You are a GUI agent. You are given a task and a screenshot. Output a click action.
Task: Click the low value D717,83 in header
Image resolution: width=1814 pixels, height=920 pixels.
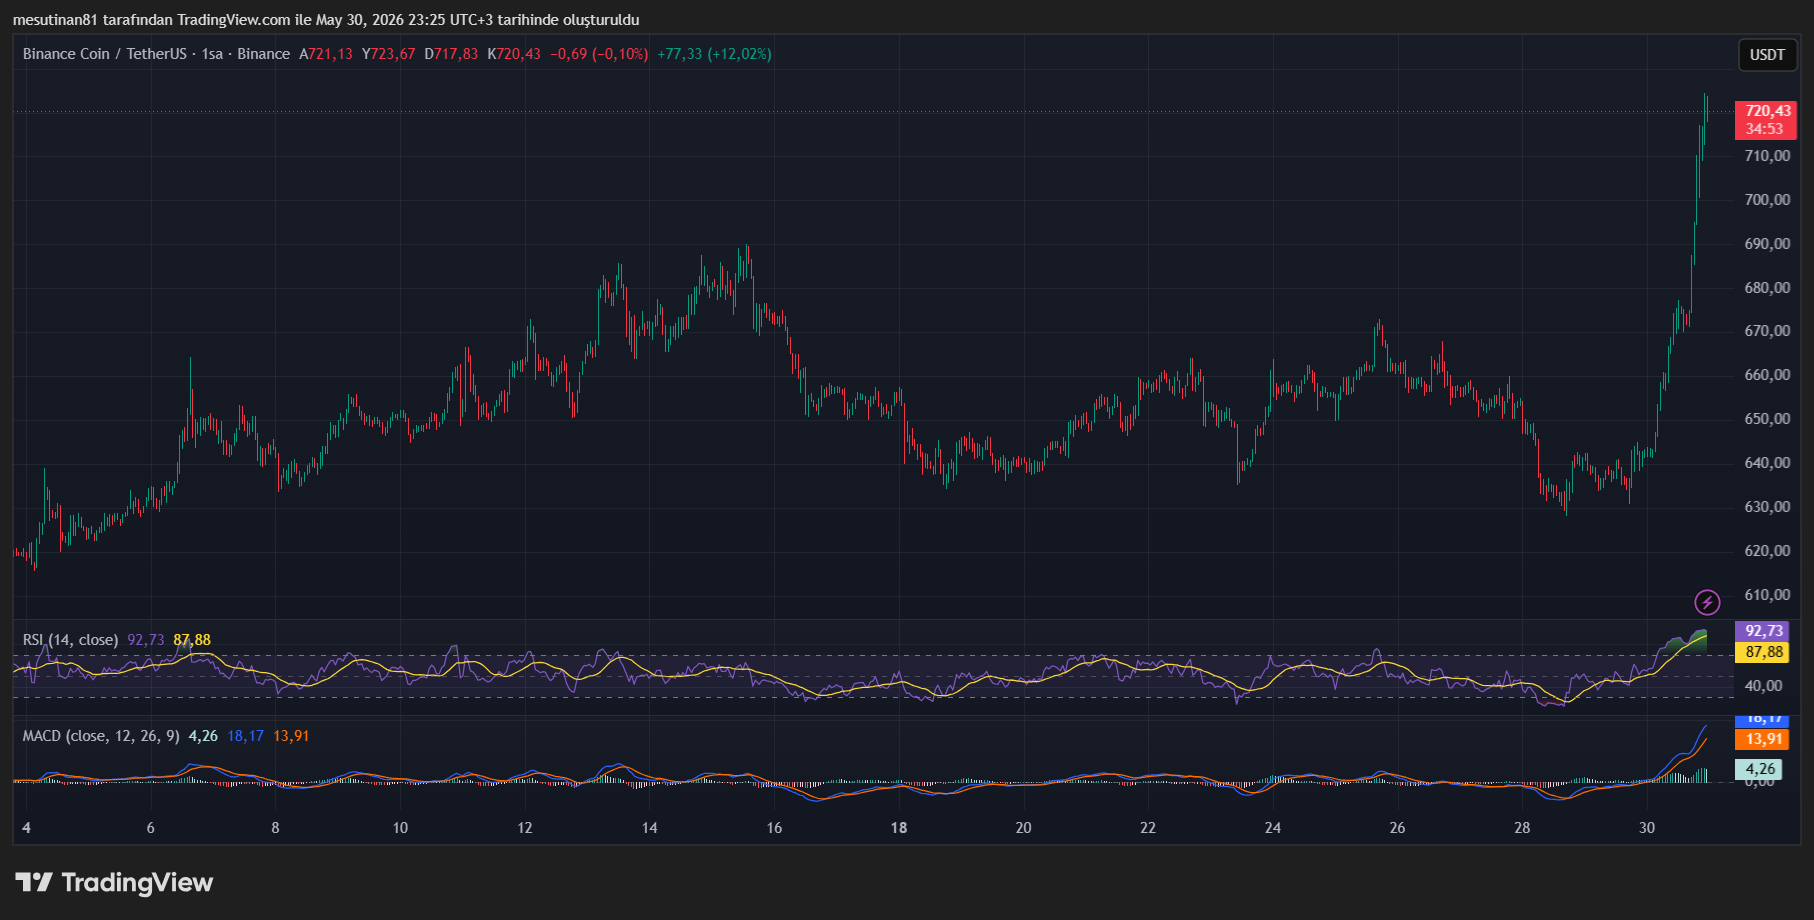click(x=451, y=54)
